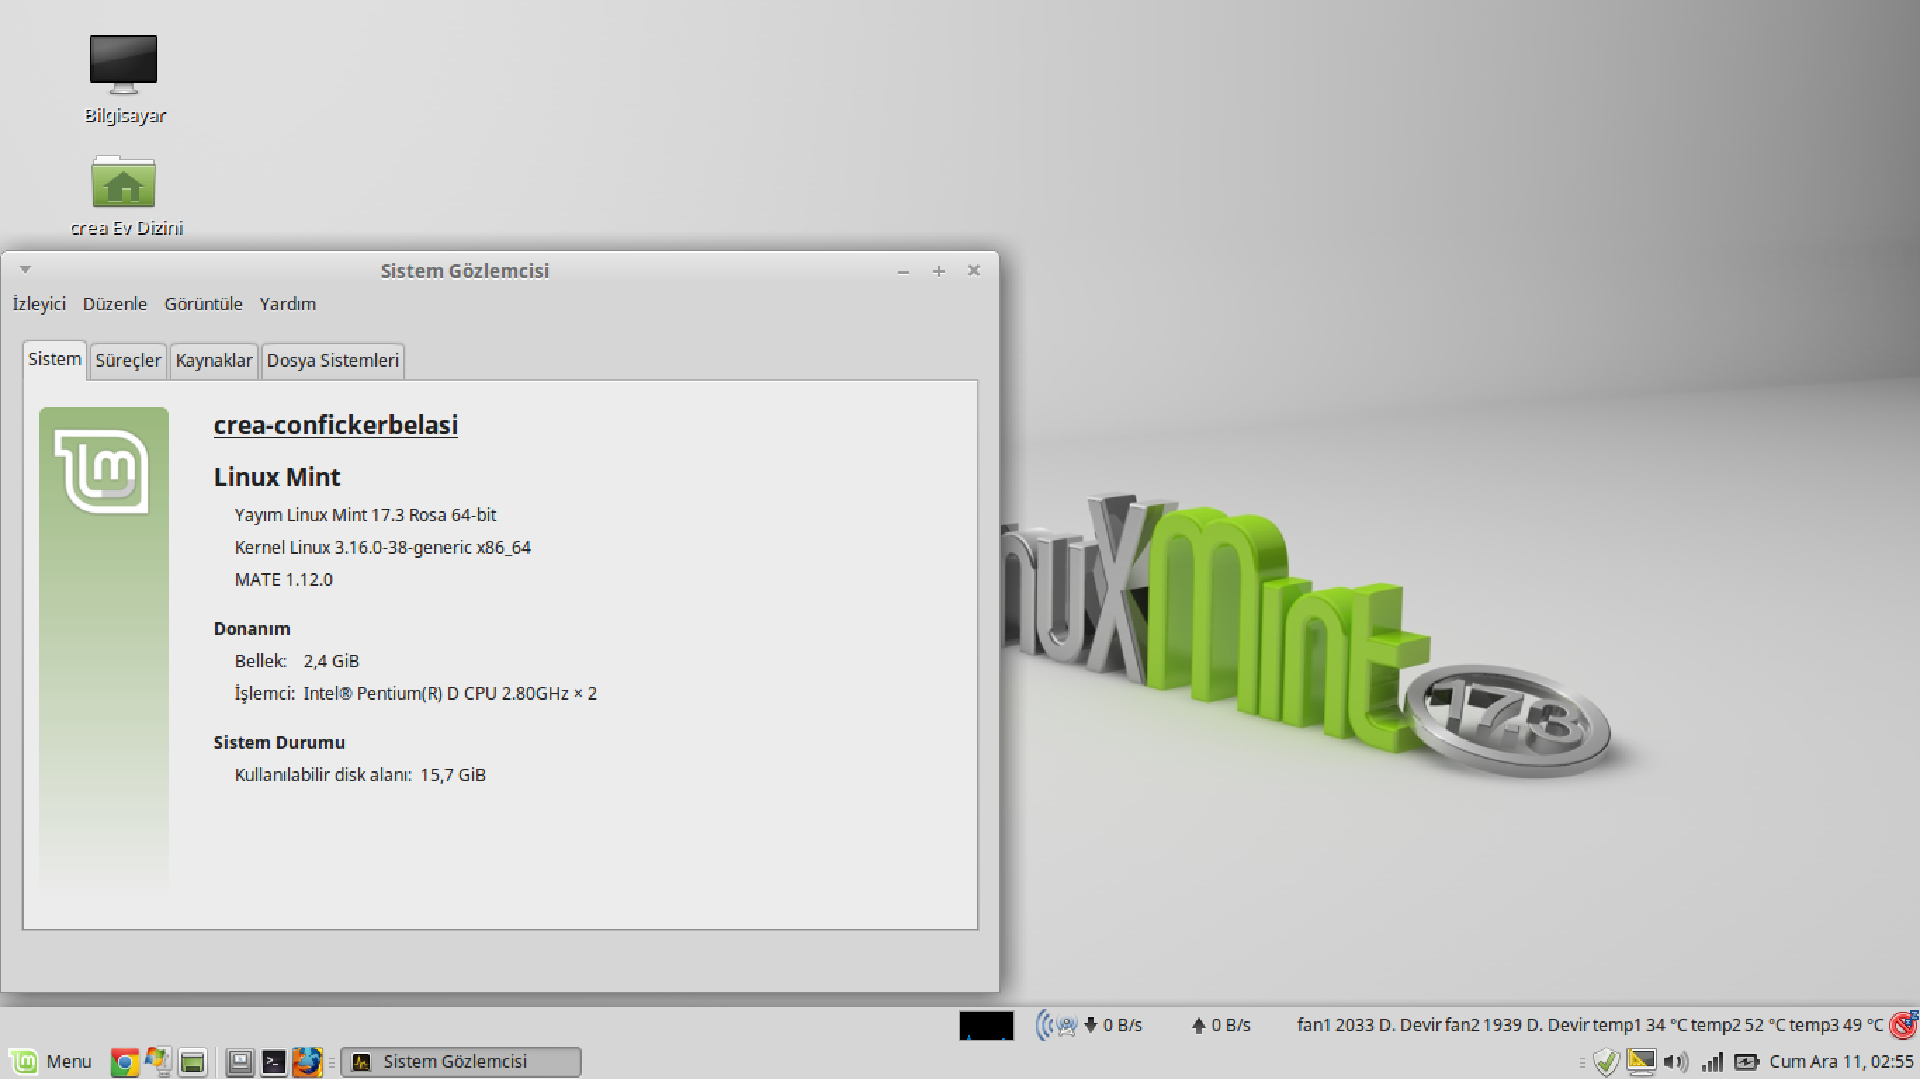Open the green file manager launcher in the panel

click(x=193, y=1062)
